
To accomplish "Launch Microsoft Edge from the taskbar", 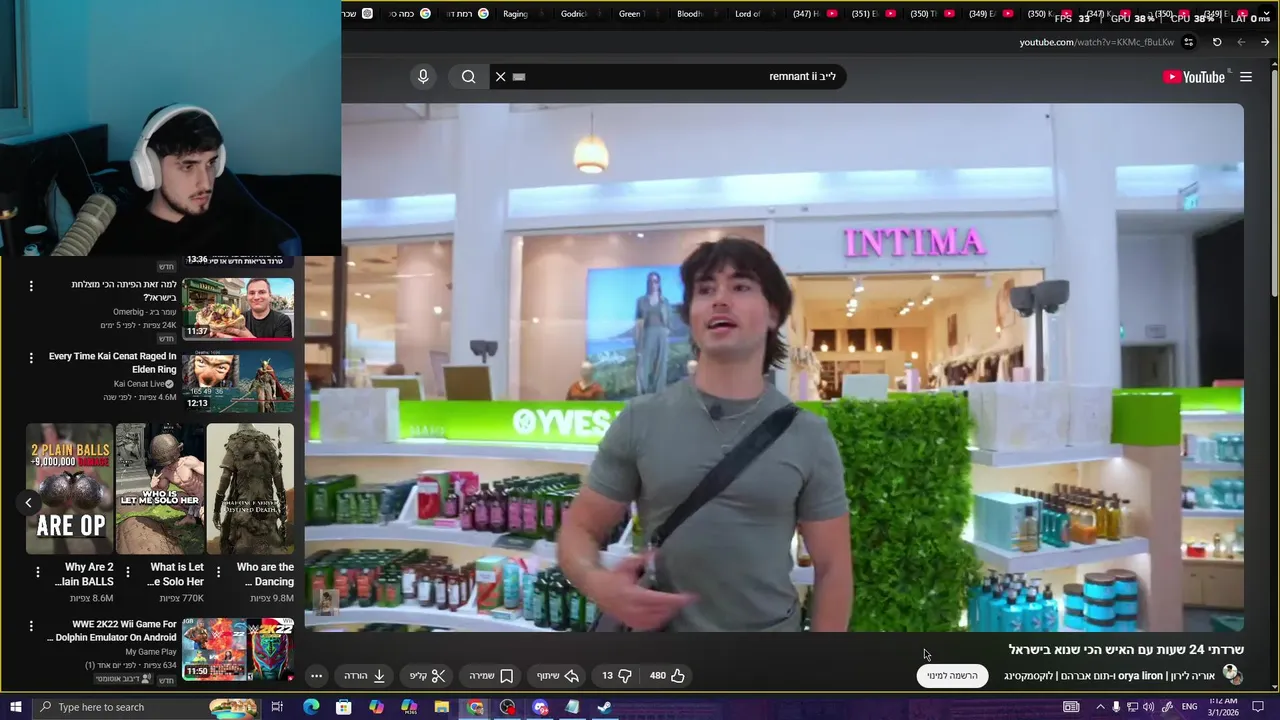I will coord(311,707).
